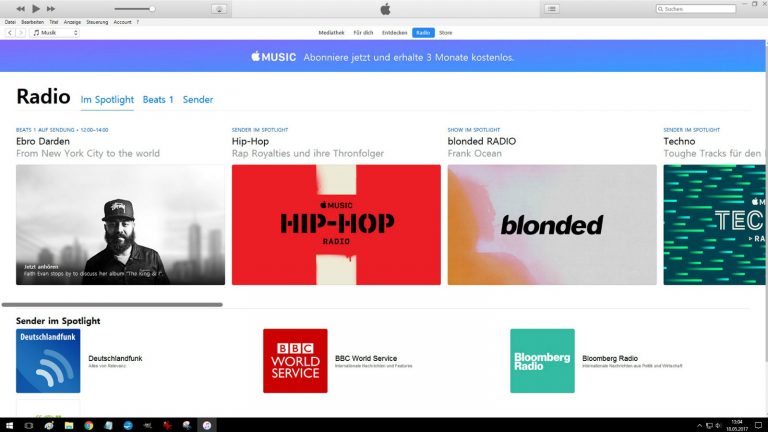Switch to the Store tab
Image resolution: width=768 pixels, height=432 pixels.
coord(445,33)
